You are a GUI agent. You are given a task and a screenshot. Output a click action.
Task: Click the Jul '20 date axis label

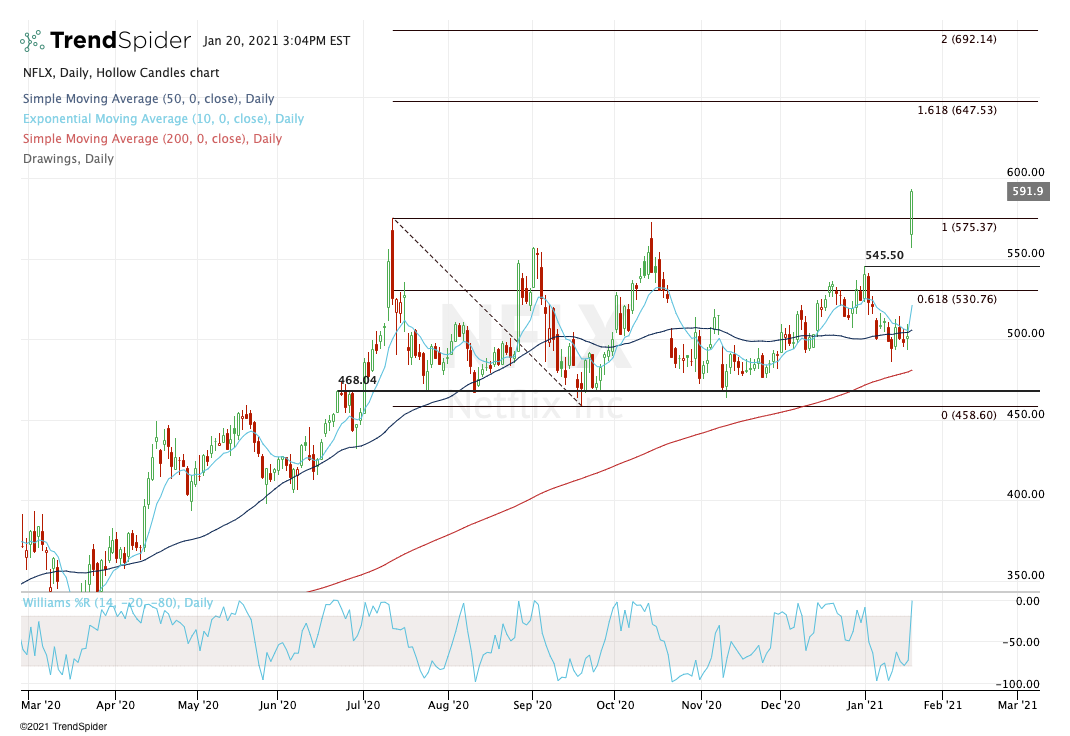coord(363,705)
